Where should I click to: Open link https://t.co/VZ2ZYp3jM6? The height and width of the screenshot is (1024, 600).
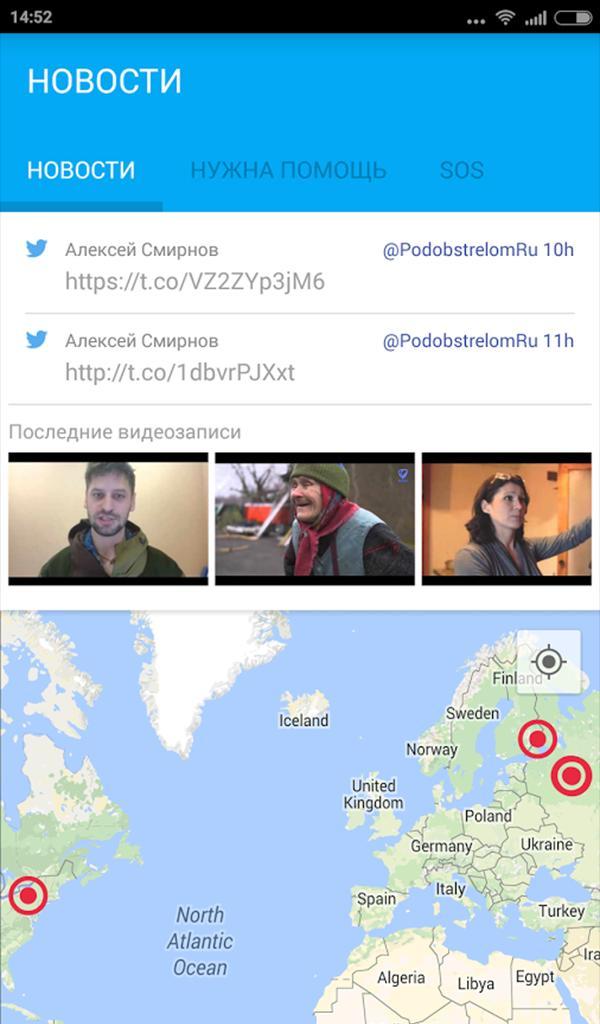point(195,282)
